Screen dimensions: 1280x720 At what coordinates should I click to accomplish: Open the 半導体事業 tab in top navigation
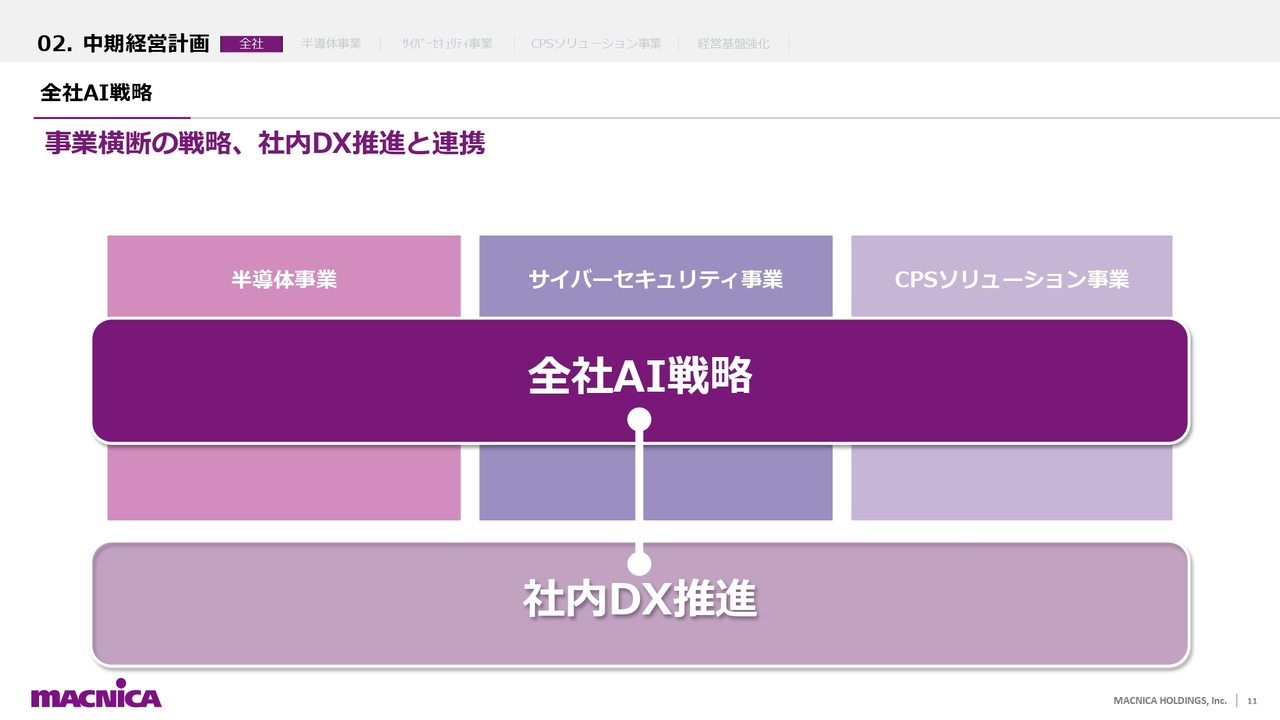[331, 44]
